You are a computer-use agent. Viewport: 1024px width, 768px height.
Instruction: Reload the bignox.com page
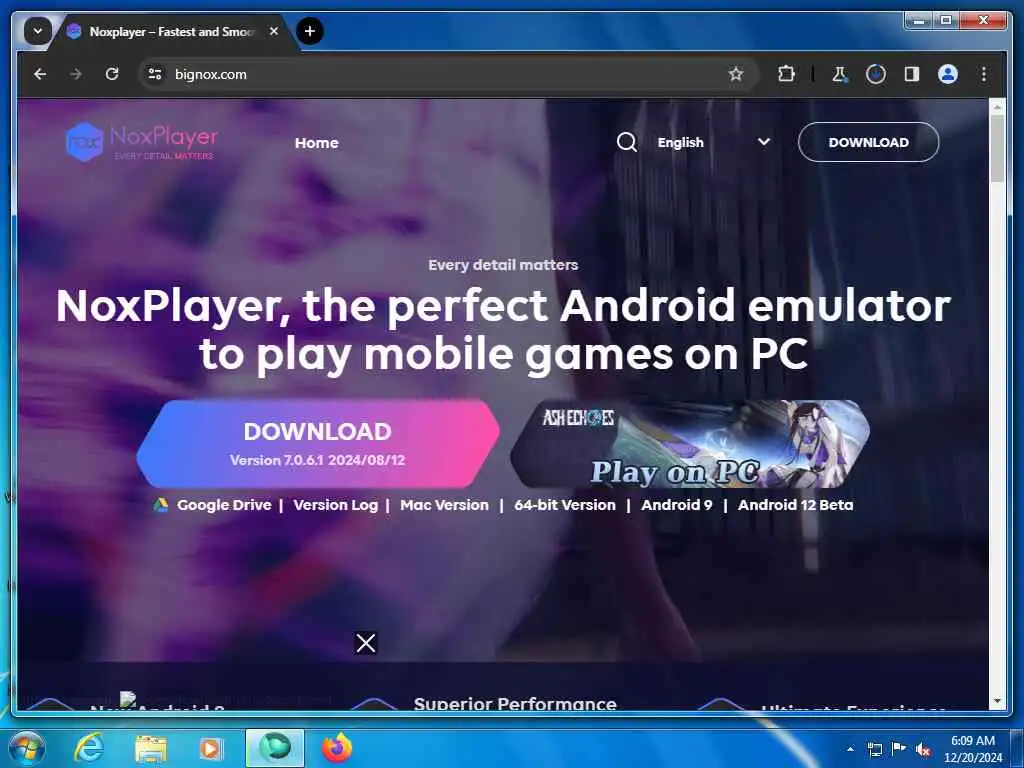(x=112, y=74)
